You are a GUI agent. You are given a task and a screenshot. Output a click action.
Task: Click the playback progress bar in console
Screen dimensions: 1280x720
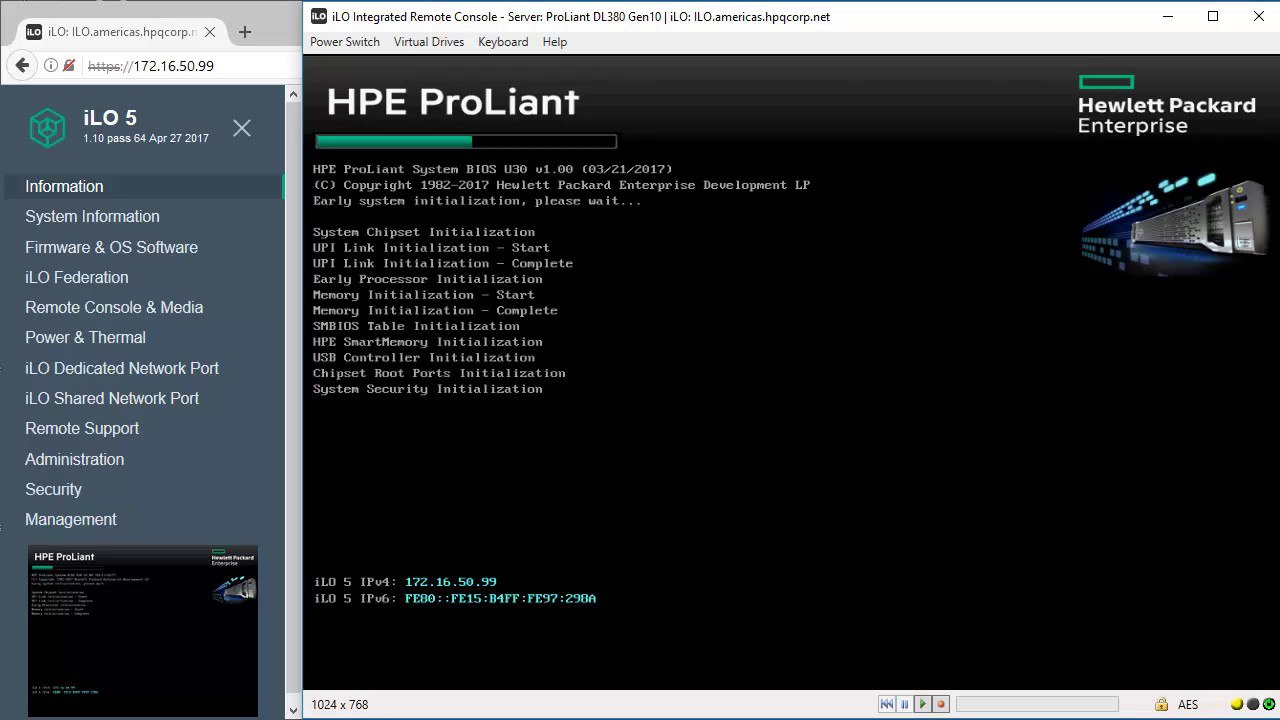1037,704
